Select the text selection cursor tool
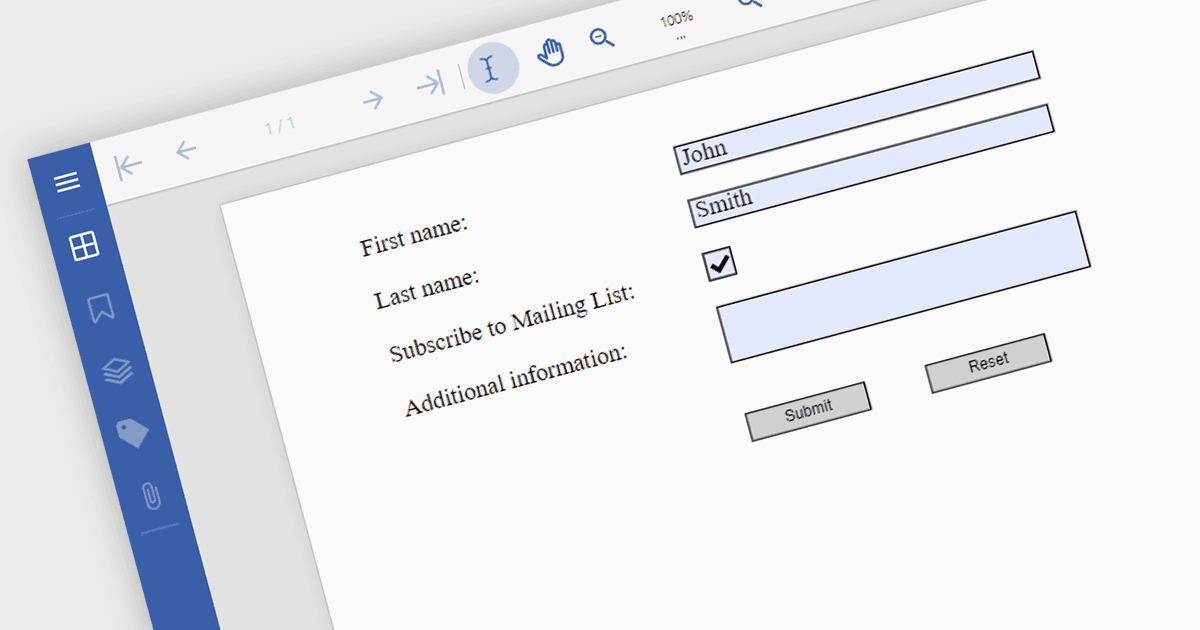1200x630 pixels. tap(493, 68)
